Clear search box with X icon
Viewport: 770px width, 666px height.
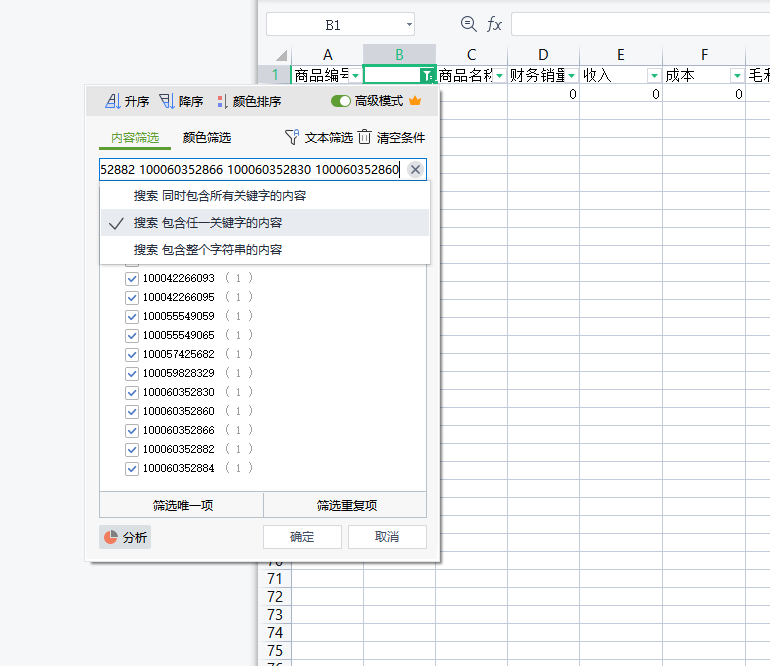point(415,170)
